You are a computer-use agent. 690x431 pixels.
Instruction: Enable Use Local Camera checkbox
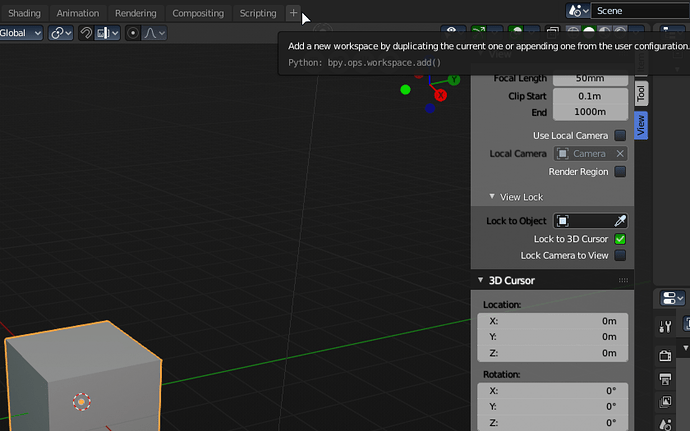click(620, 135)
